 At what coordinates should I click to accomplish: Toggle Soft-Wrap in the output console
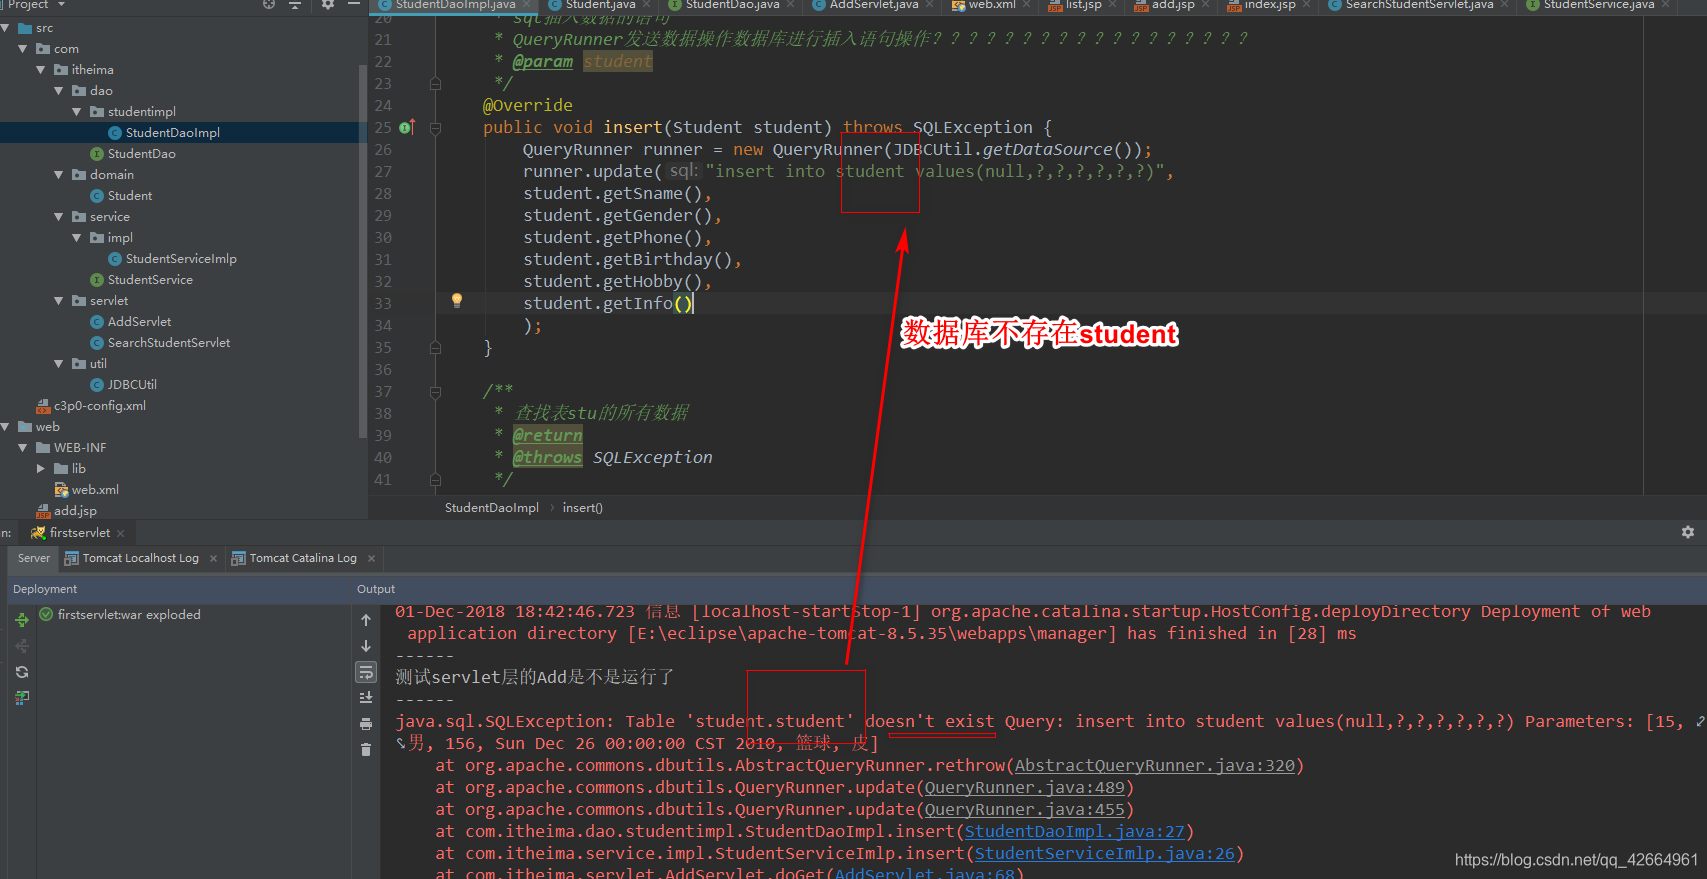(x=366, y=672)
